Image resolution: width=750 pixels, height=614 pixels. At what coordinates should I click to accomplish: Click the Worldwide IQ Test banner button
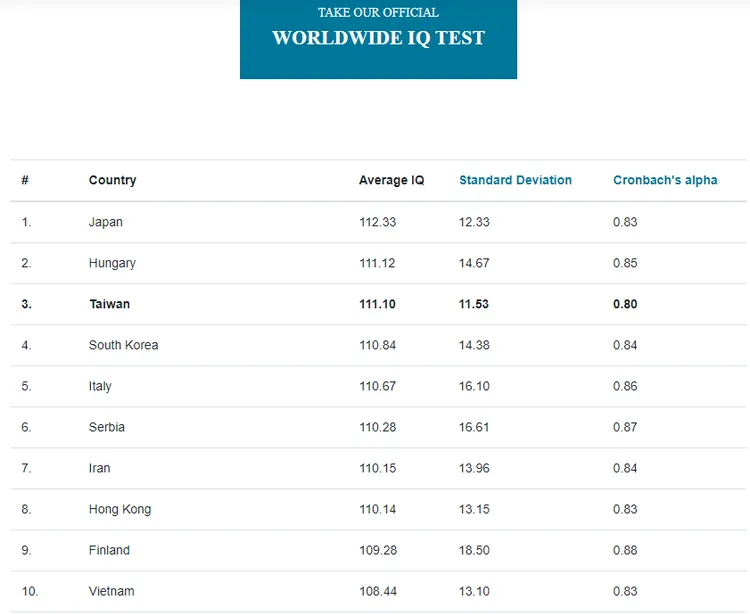378,37
